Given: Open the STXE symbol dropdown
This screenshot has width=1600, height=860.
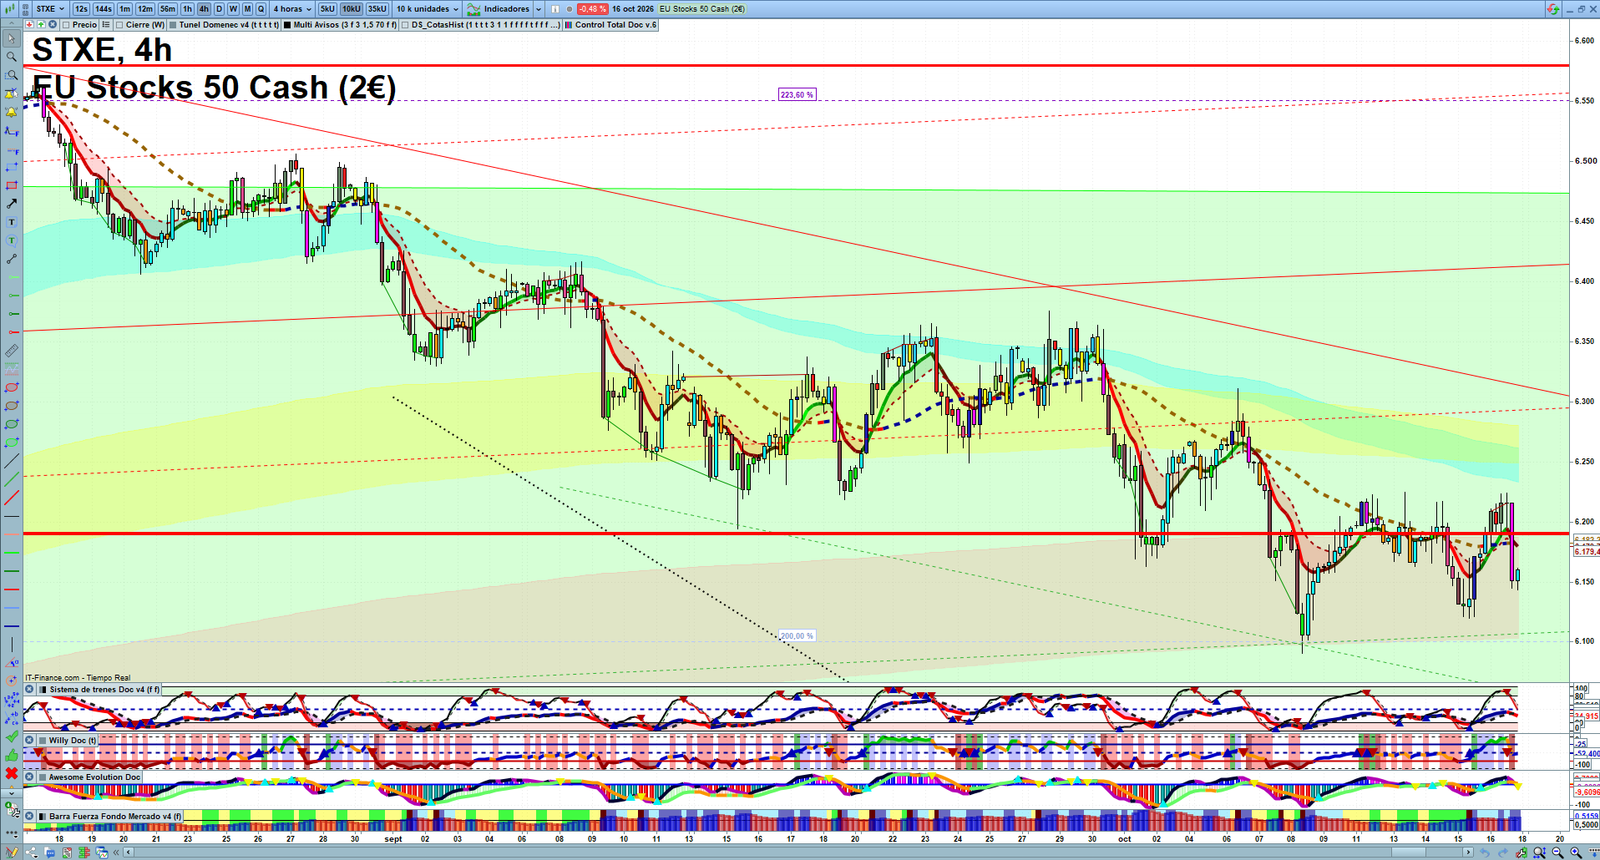Looking at the screenshot, I should point(49,9).
